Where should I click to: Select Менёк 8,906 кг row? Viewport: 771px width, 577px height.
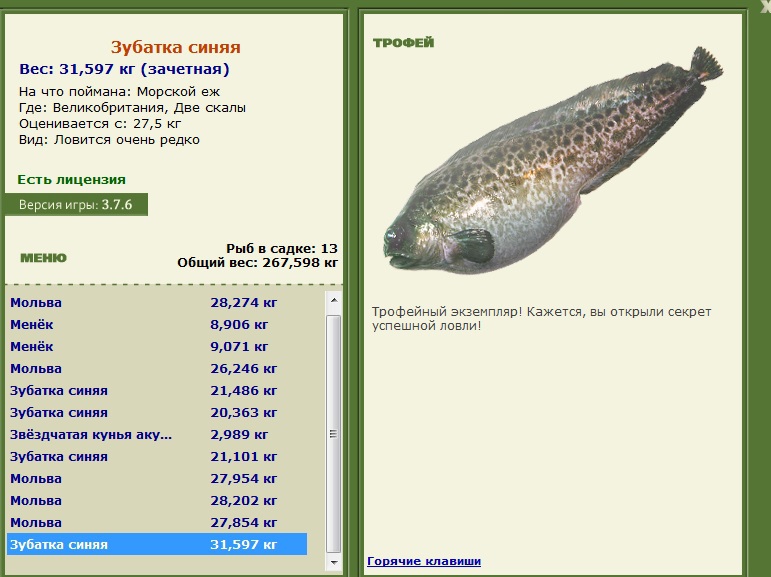(157, 325)
